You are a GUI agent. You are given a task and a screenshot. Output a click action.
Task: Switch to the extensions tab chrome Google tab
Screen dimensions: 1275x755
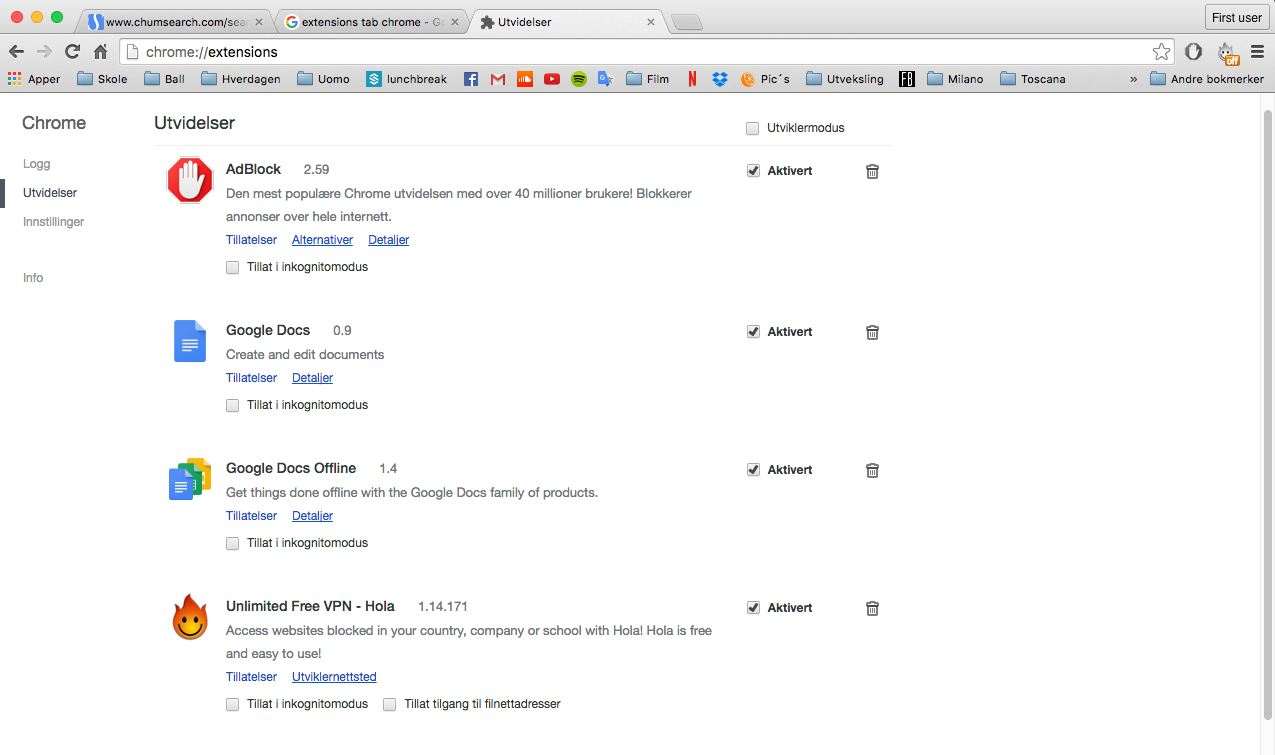372,21
